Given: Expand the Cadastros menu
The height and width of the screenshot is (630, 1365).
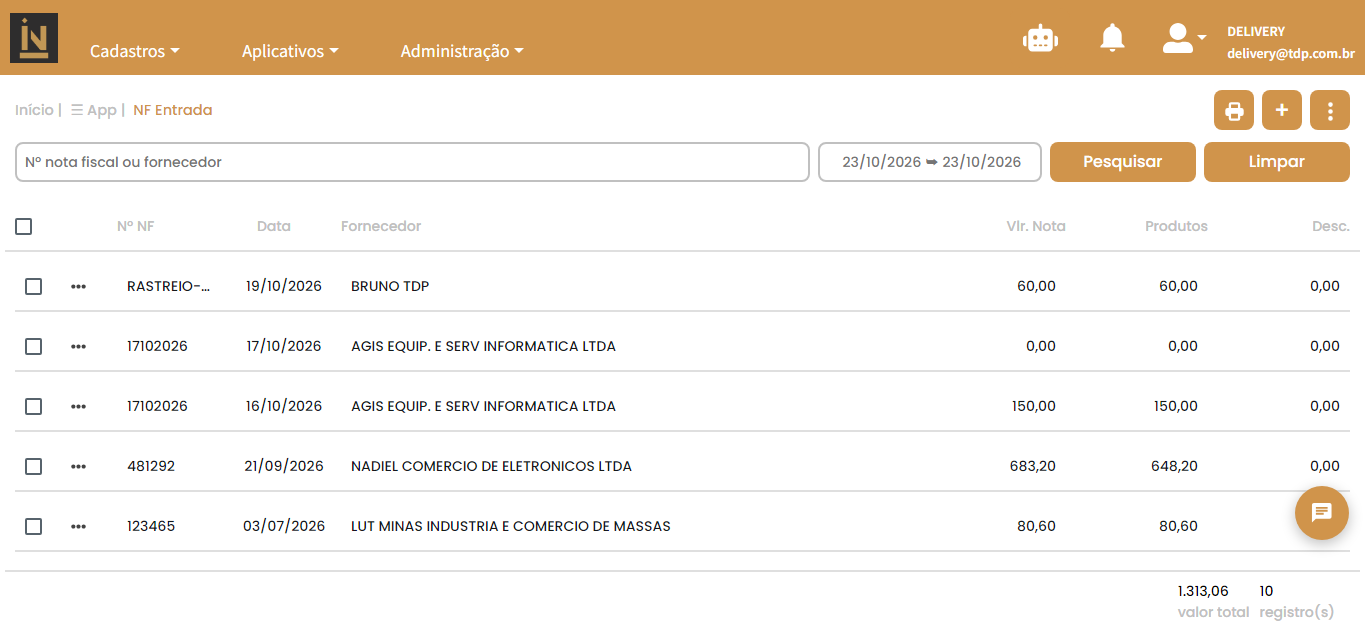Looking at the screenshot, I should coord(135,51).
